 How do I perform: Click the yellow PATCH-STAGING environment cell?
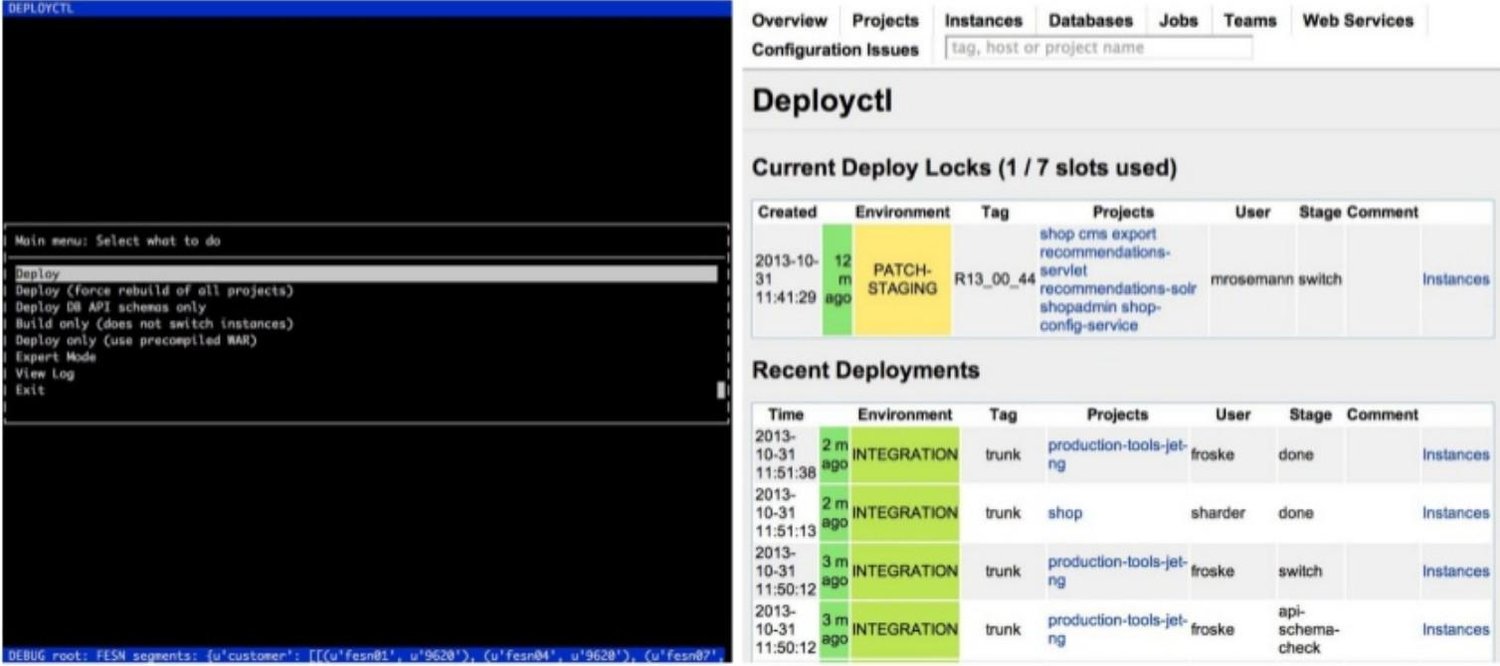902,280
